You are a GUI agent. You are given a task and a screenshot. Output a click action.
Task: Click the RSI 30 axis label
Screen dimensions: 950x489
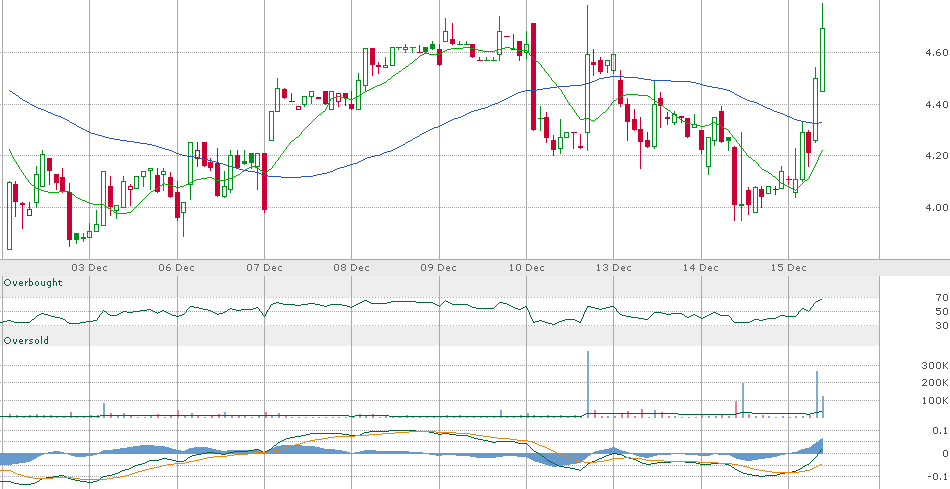[942, 325]
